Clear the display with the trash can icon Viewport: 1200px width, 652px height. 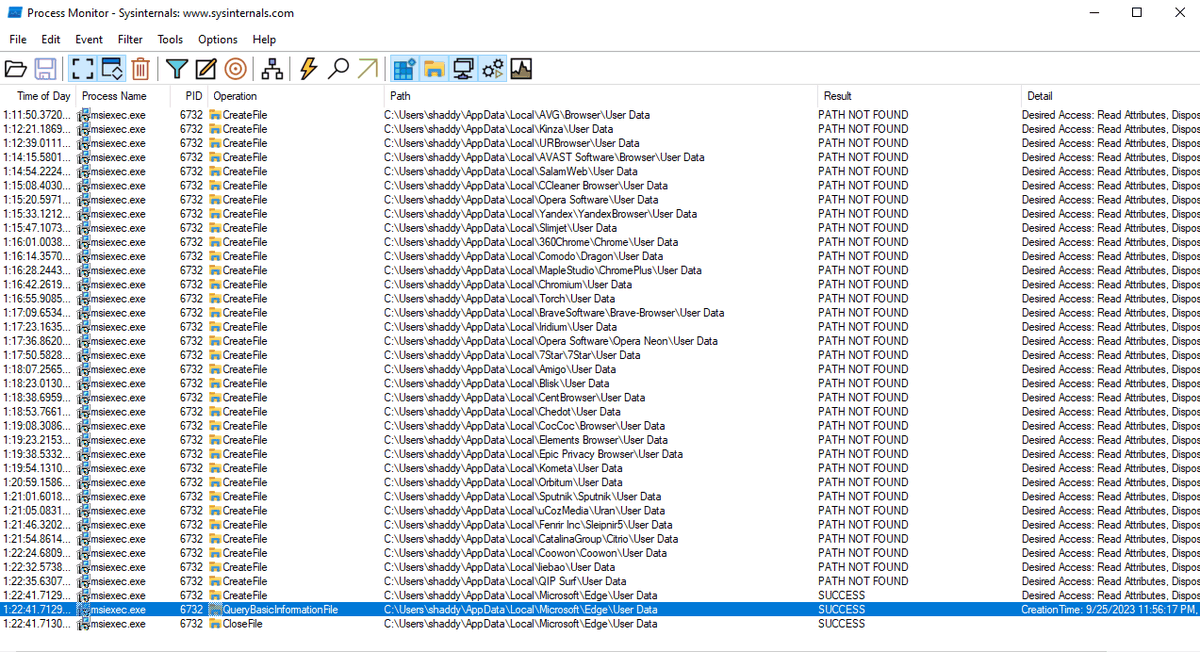pos(141,69)
